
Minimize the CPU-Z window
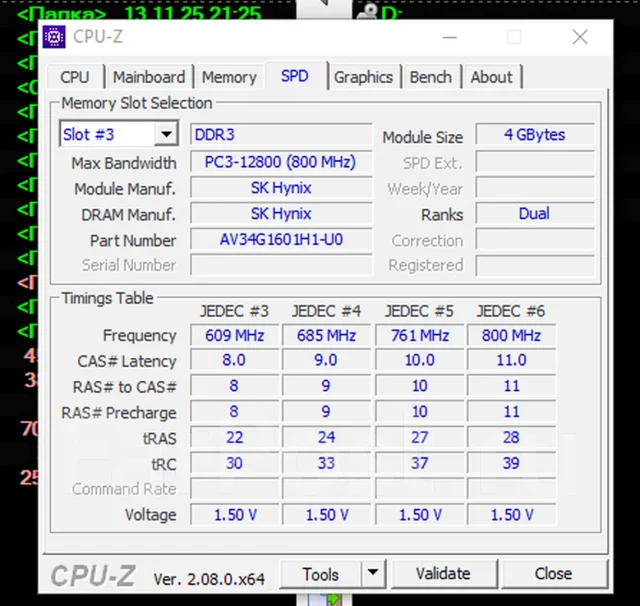tap(450, 38)
